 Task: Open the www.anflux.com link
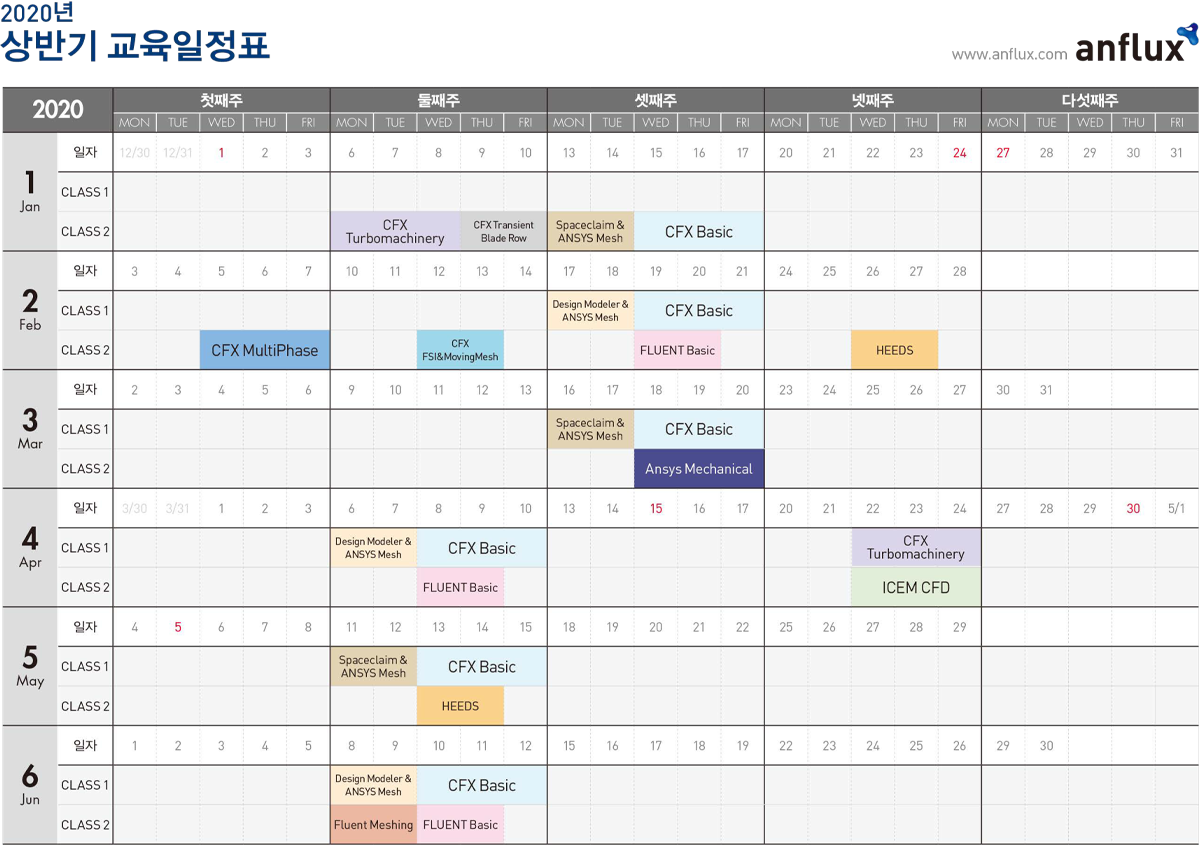click(1009, 54)
